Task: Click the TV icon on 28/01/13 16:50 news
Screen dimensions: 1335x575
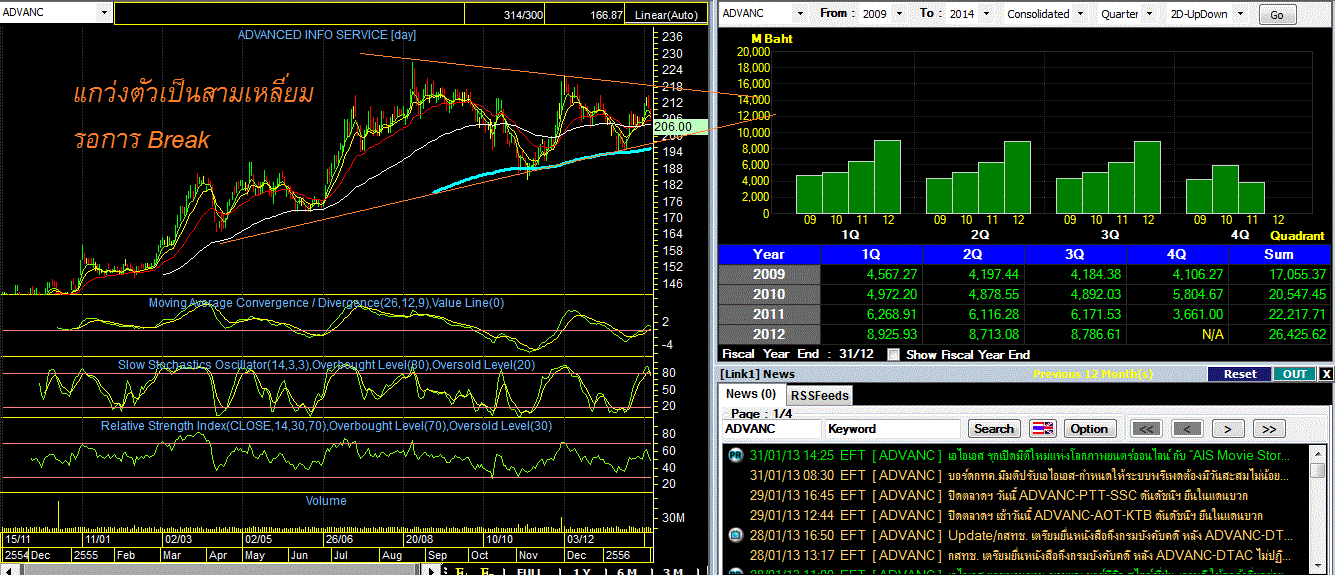Action: (735, 535)
